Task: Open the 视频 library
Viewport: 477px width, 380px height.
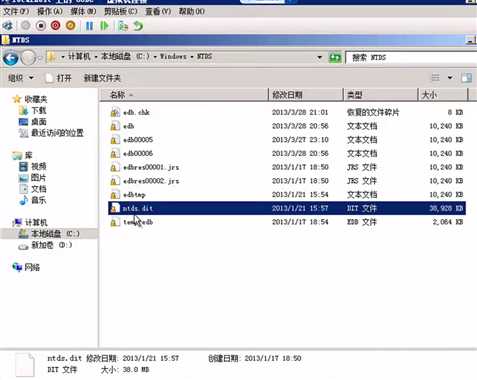Action: tap(33, 166)
